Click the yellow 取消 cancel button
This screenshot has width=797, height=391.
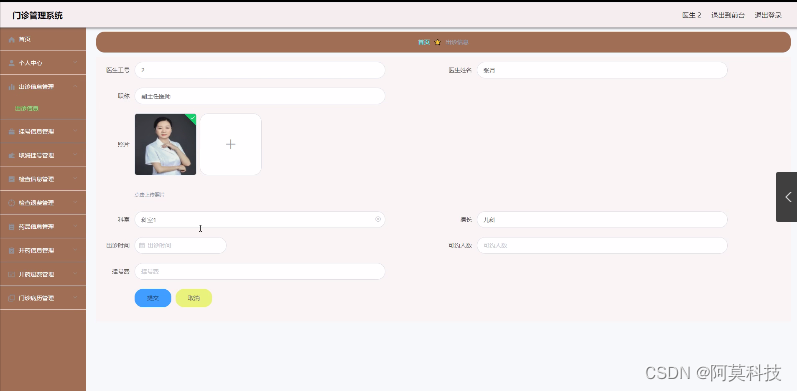click(x=194, y=298)
